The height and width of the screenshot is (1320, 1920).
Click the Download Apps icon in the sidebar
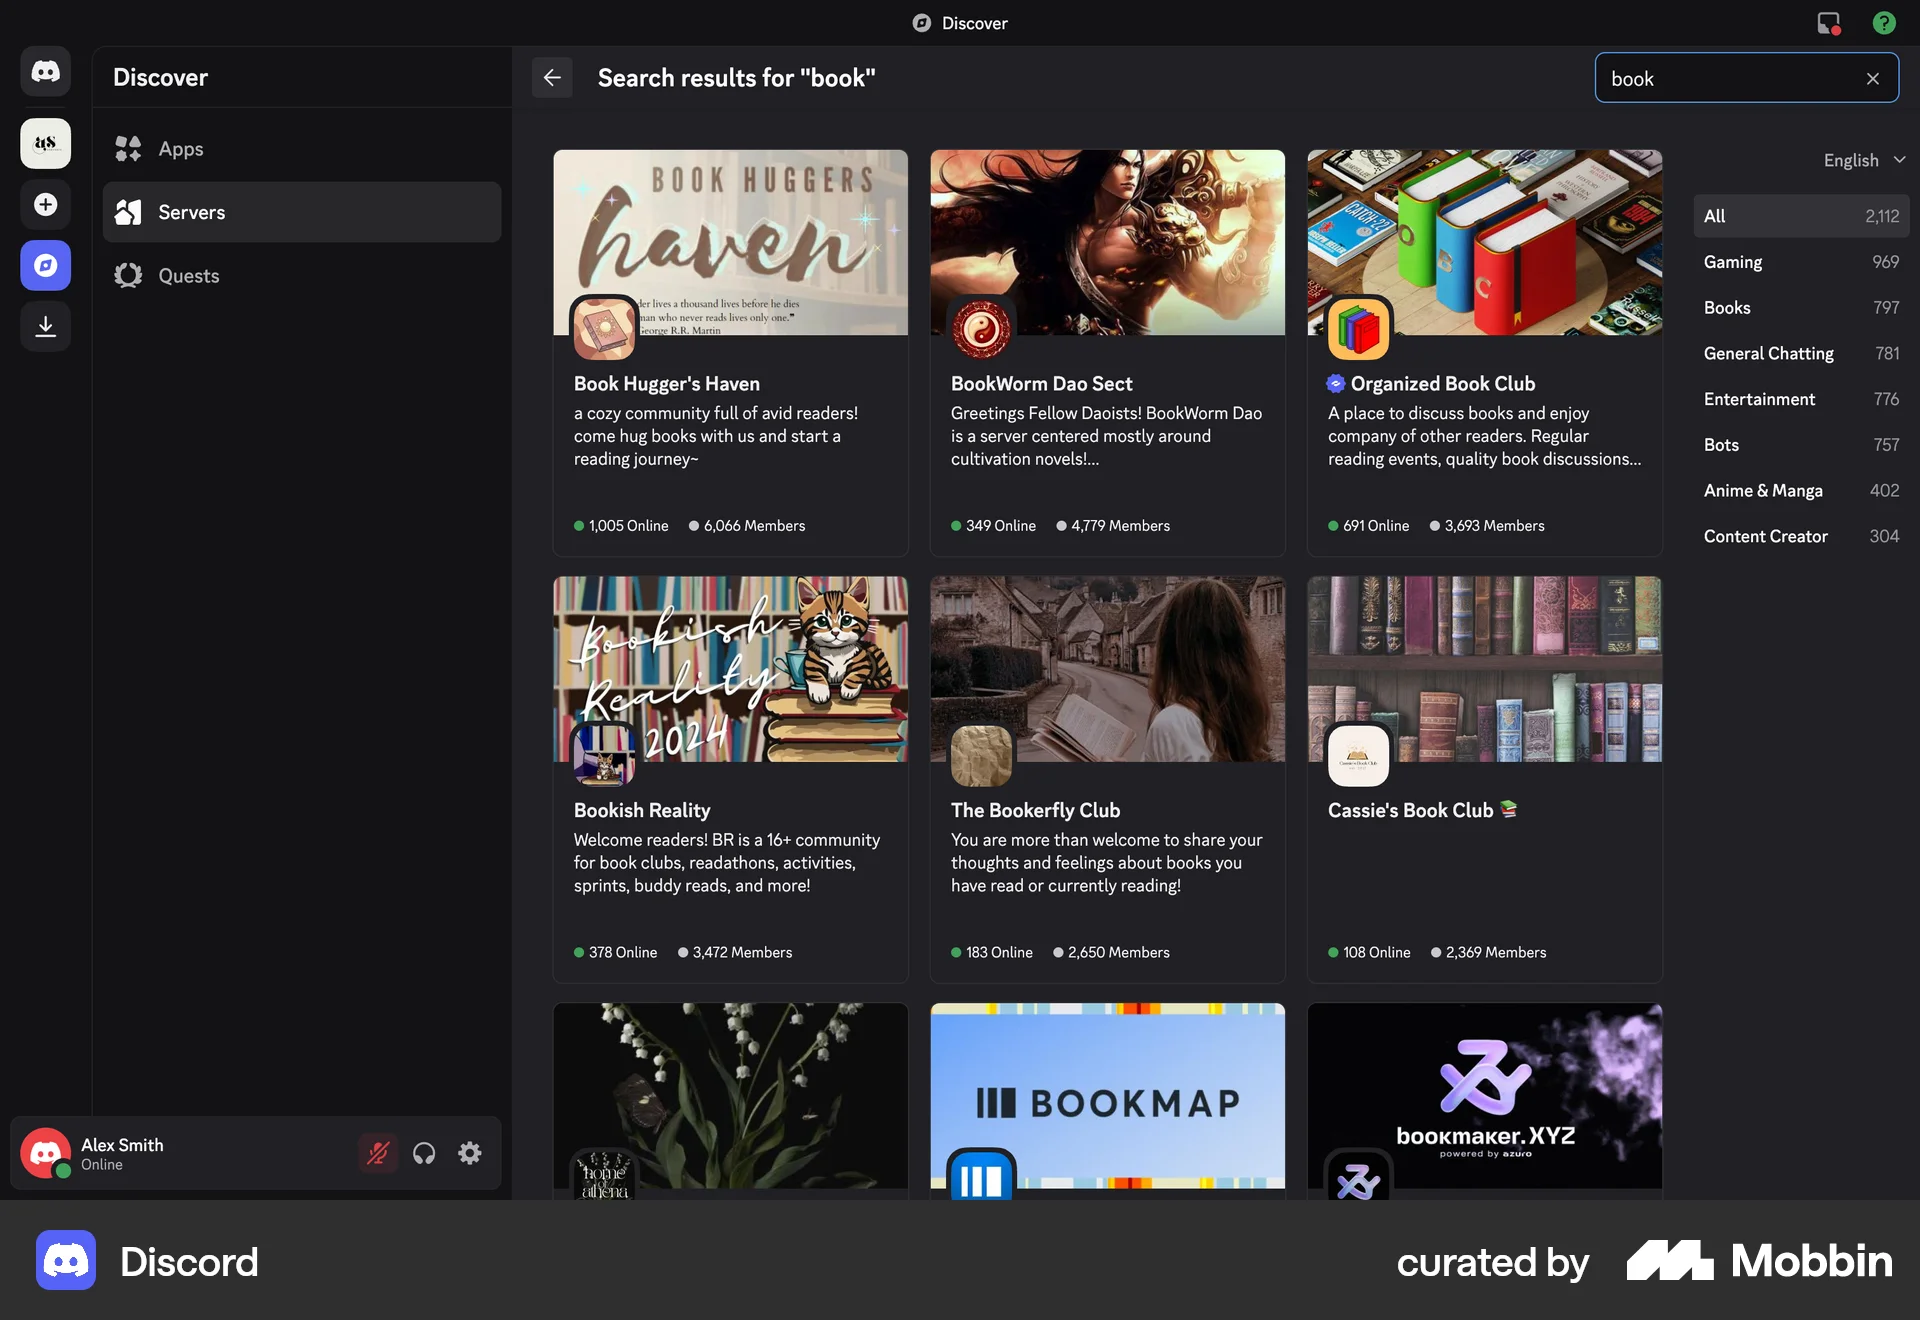point(45,326)
